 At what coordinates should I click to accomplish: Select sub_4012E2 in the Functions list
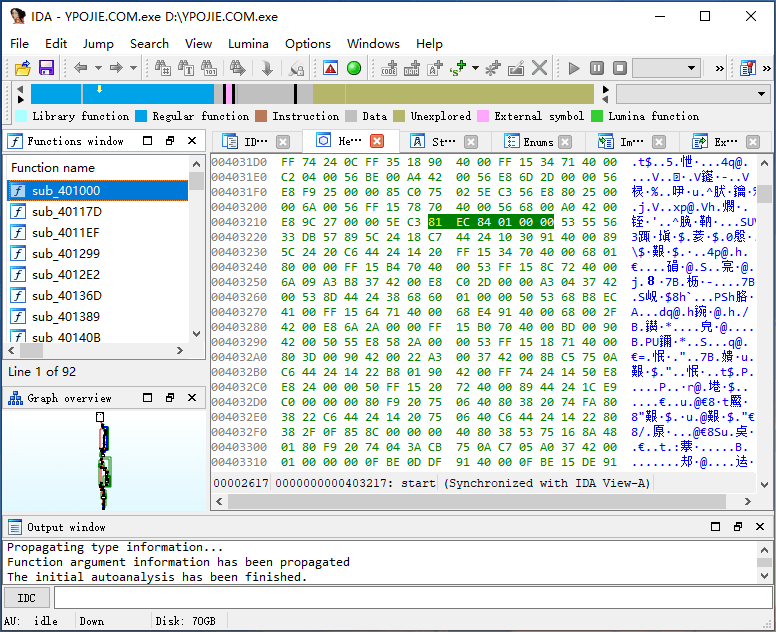click(66, 274)
